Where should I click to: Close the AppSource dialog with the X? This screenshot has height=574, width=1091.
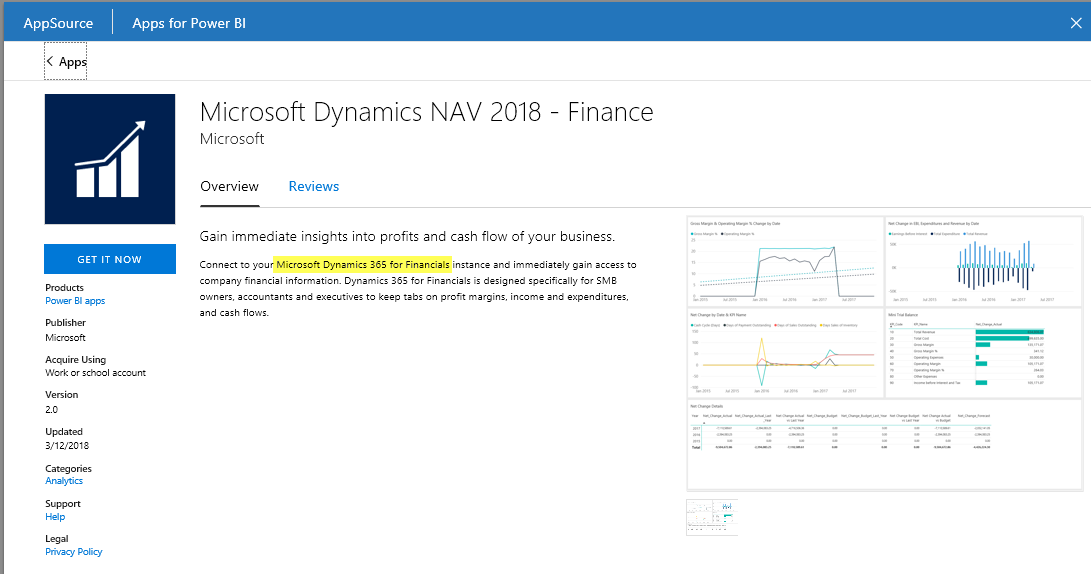1076,23
